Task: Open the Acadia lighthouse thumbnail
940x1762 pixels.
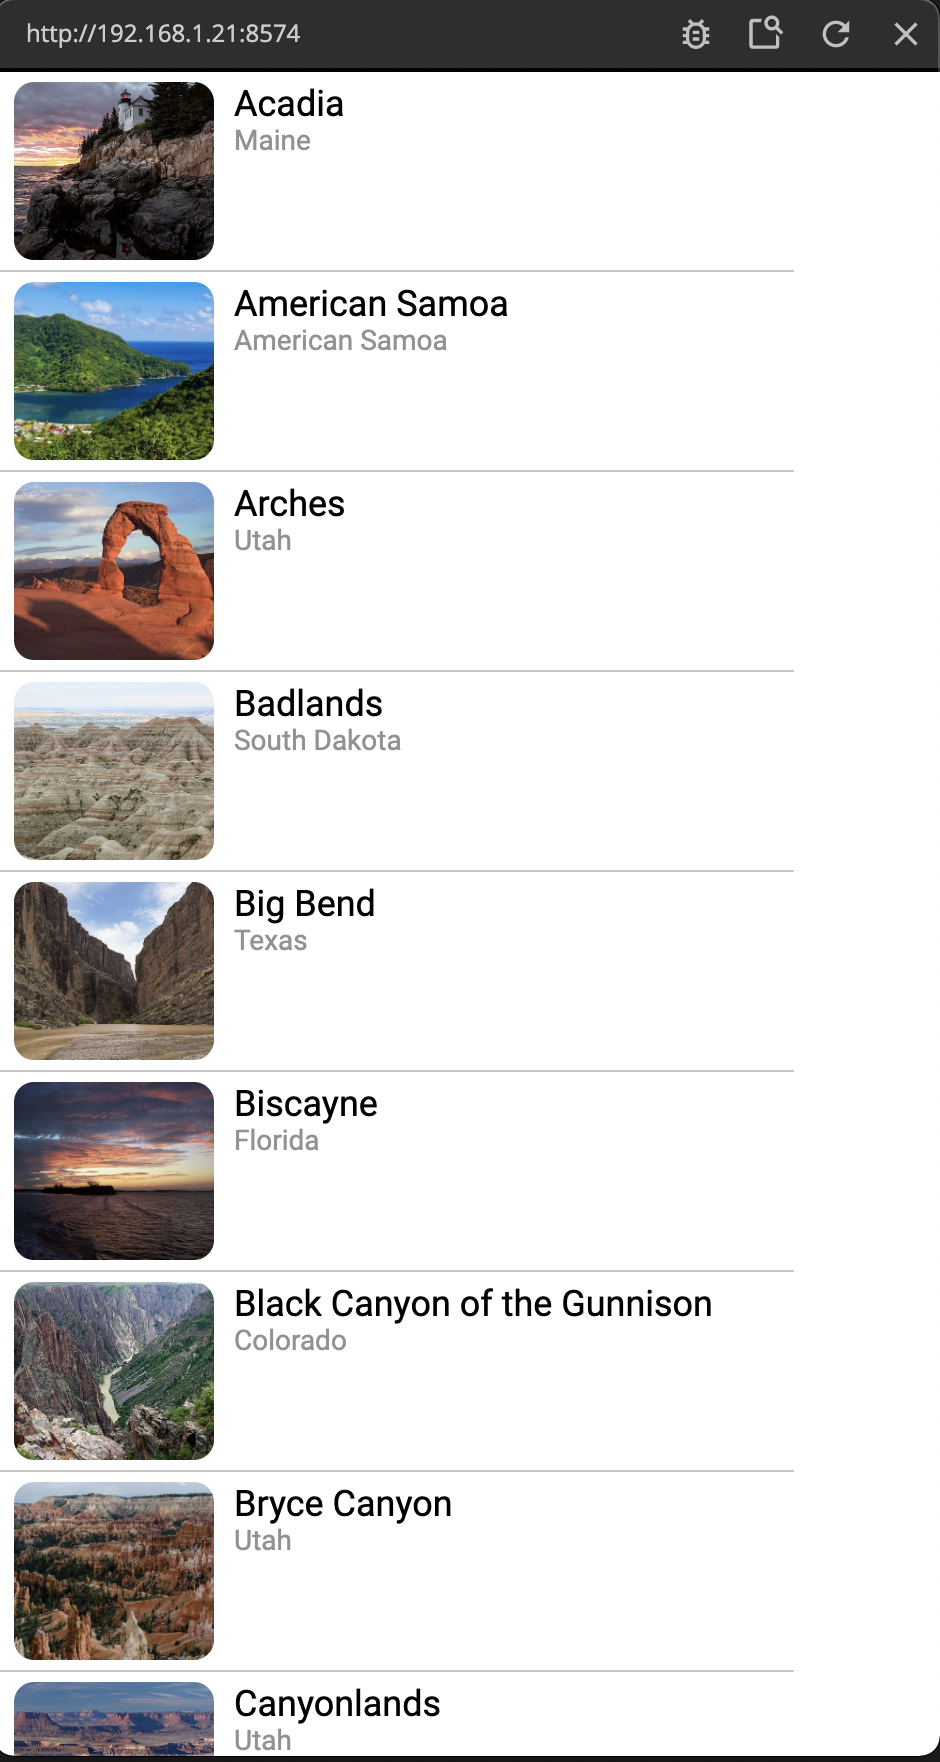Action: click(x=114, y=171)
